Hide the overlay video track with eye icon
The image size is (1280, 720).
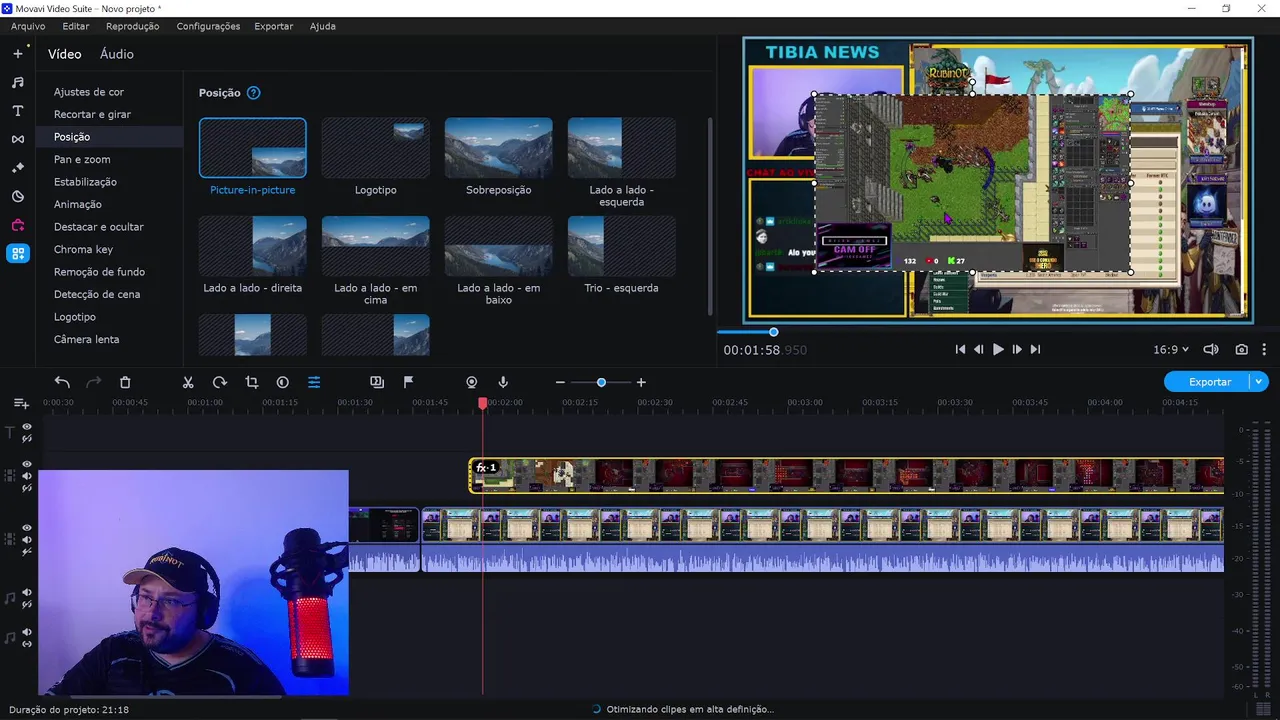pyautogui.click(x=27, y=464)
